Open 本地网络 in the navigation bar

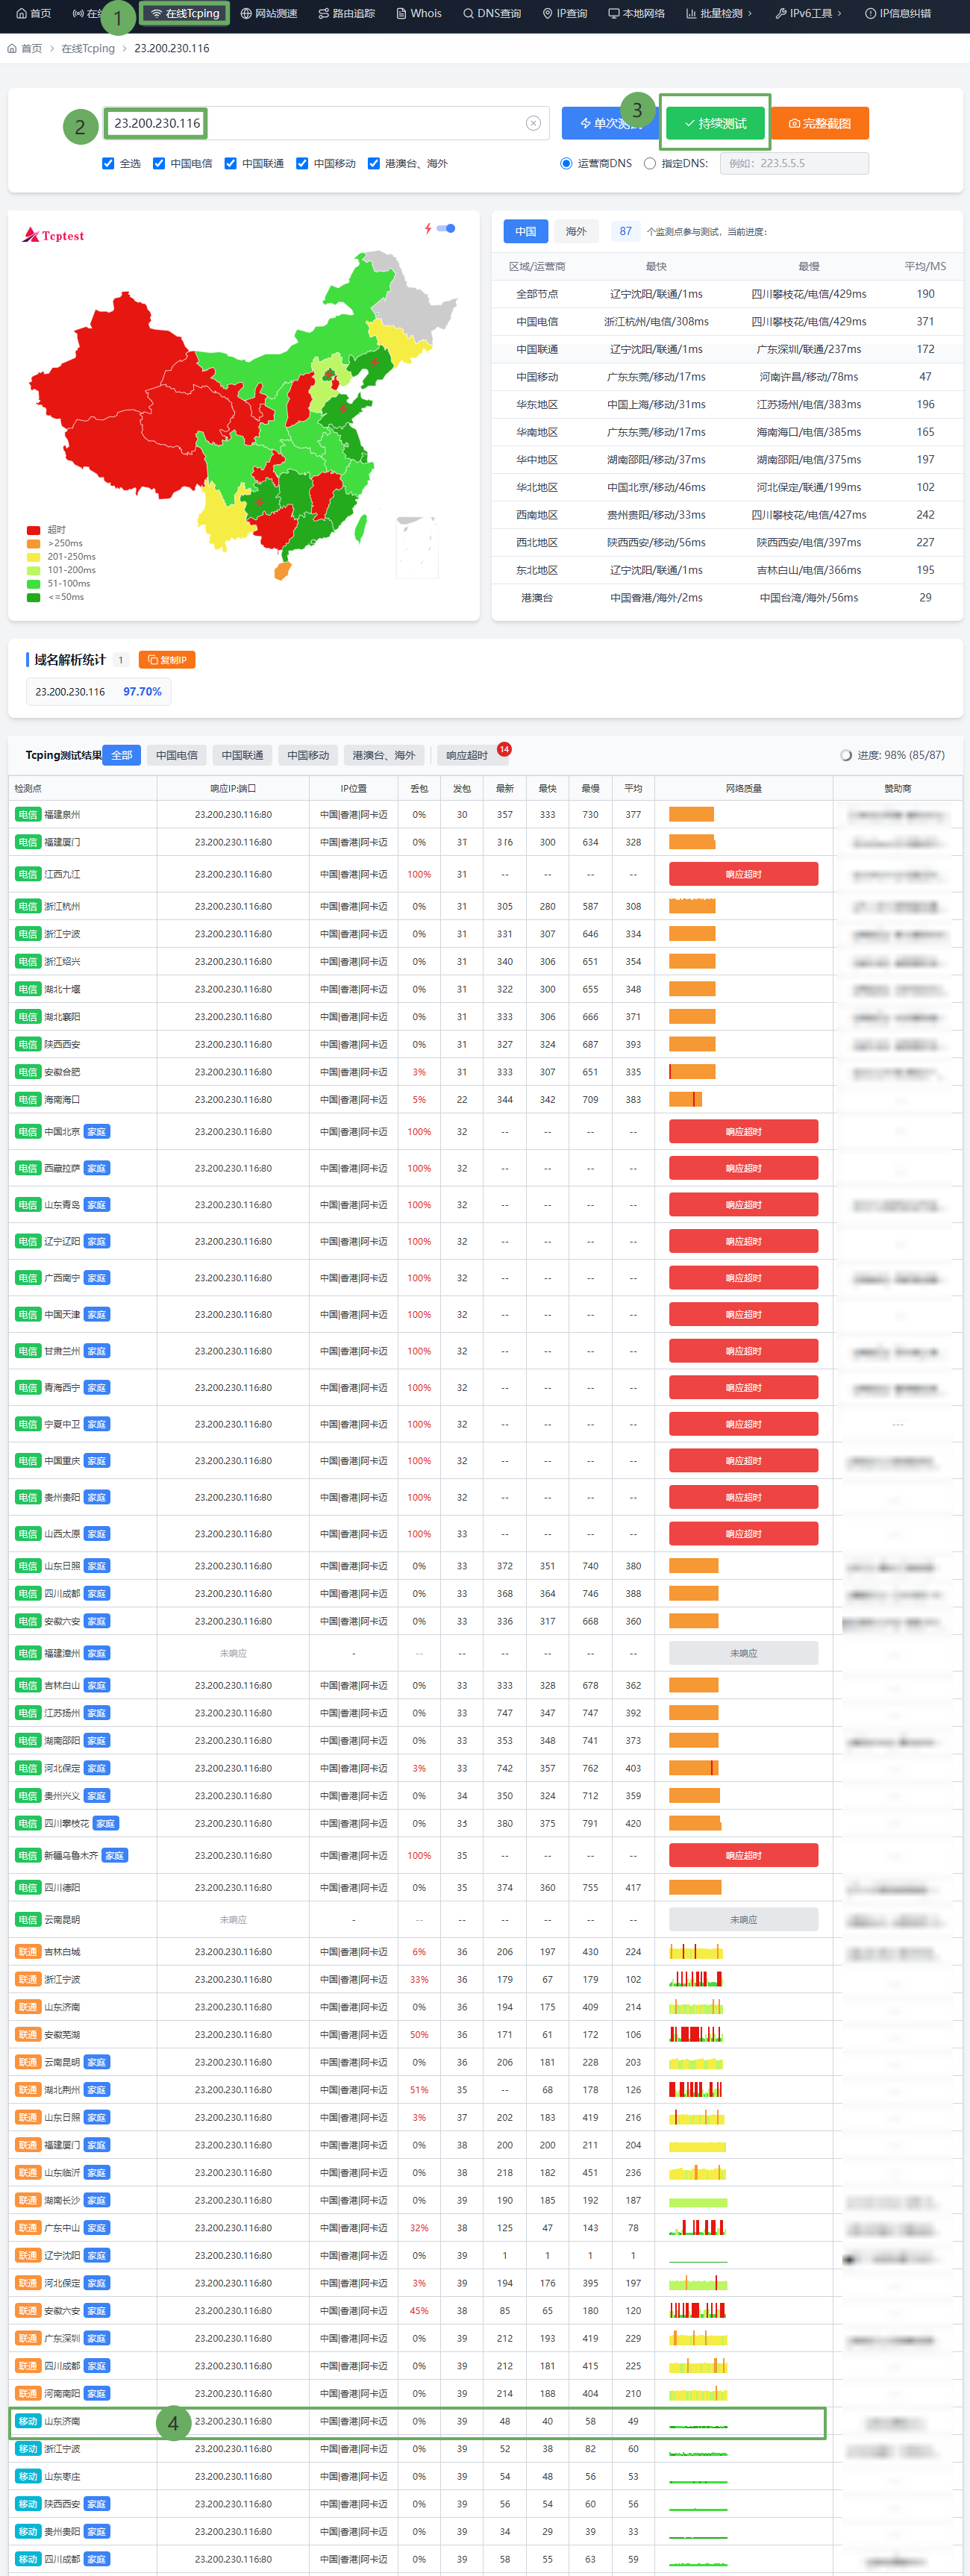pyautogui.click(x=636, y=13)
